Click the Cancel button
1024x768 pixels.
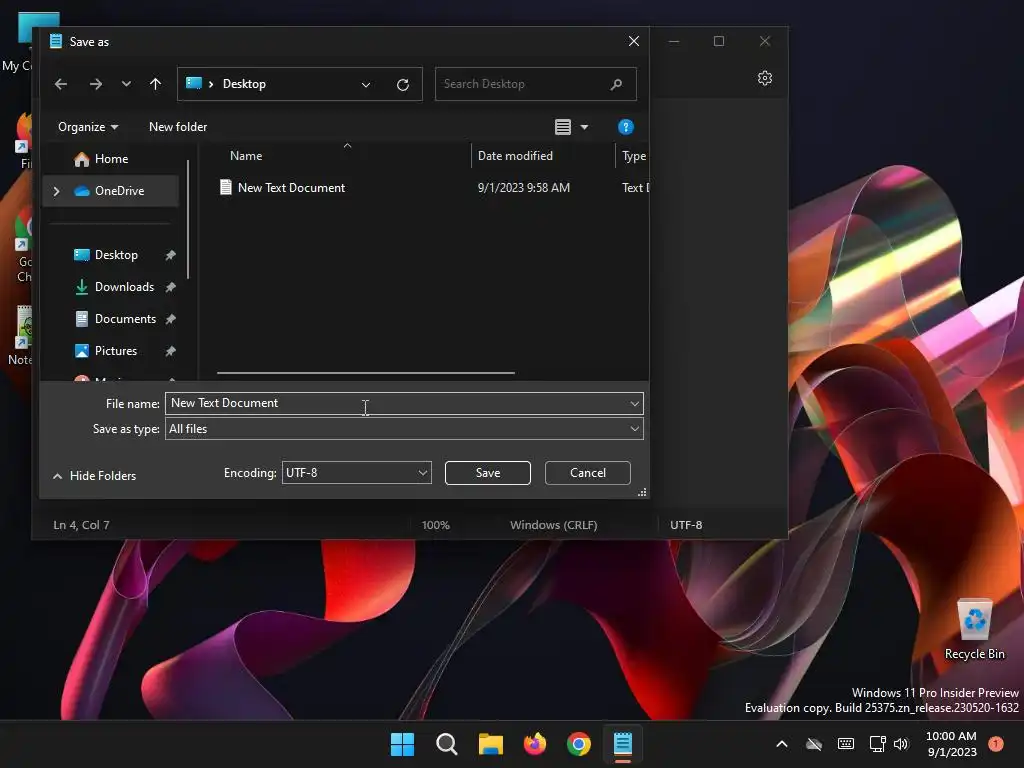587,473
